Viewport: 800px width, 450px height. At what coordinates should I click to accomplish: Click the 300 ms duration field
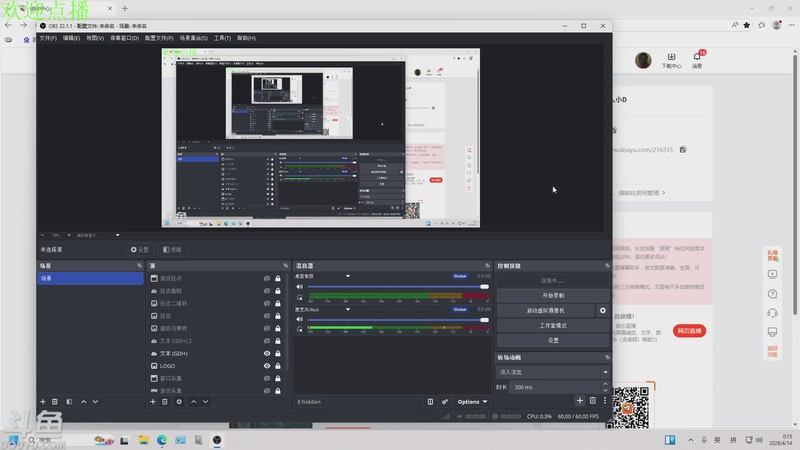tap(554, 387)
